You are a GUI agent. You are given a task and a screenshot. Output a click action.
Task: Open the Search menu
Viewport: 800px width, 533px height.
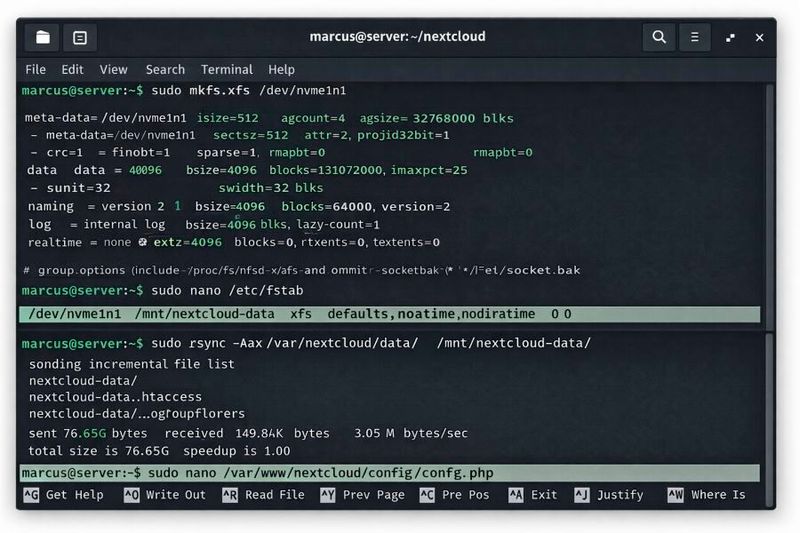coord(165,69)
